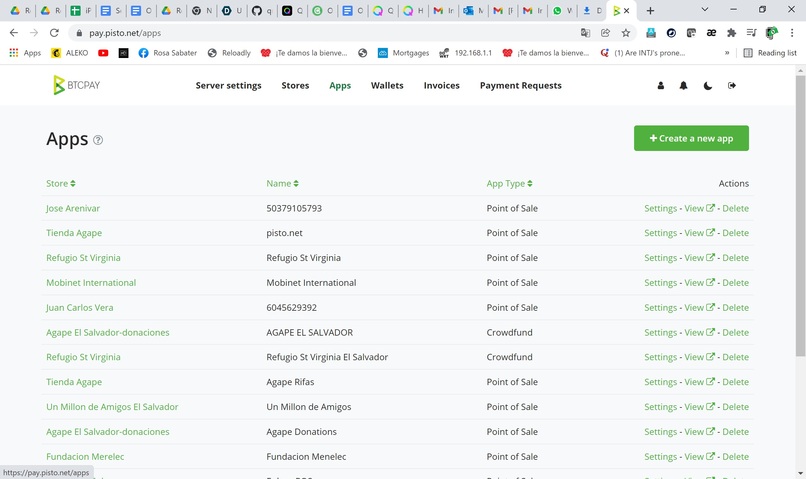Open the Apps shortcut in bookmarks bar
Viewport: 806px width, 479px height.
25,53
